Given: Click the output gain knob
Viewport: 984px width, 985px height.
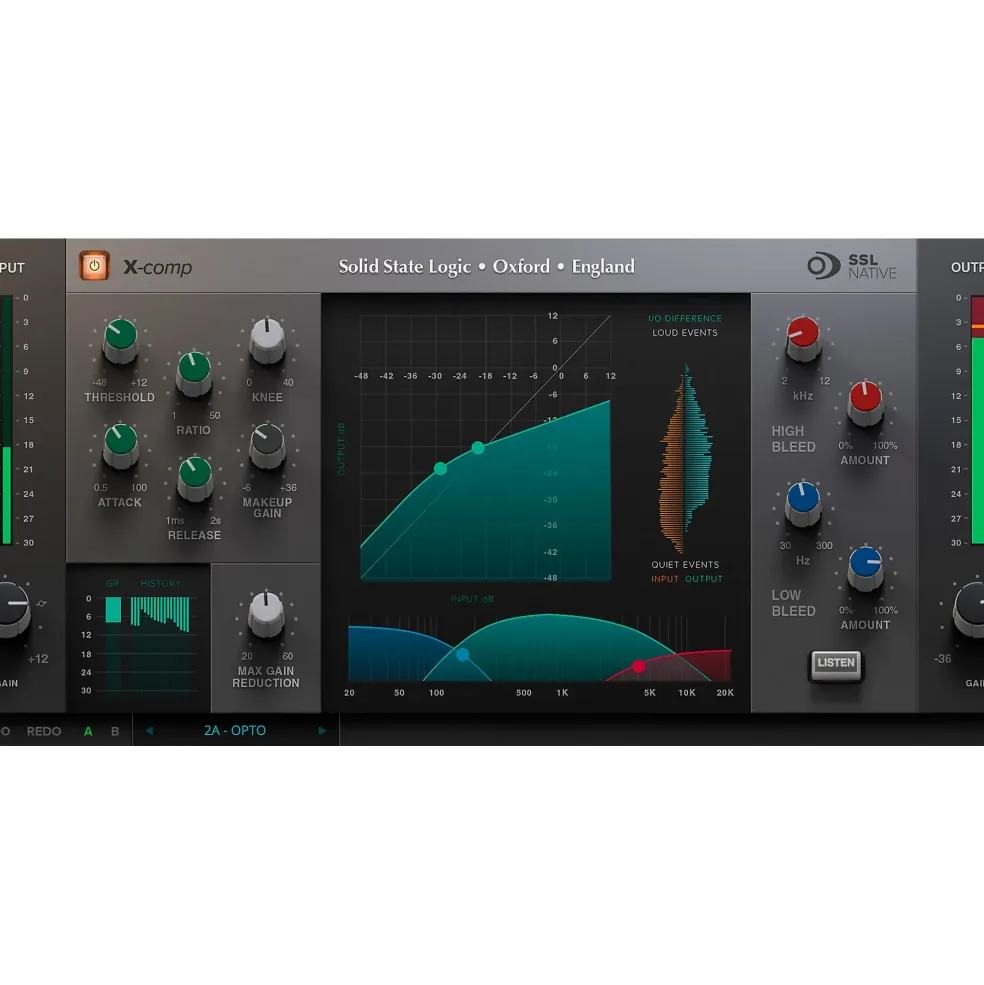Looking at the screenshot, I should [971, 609].
